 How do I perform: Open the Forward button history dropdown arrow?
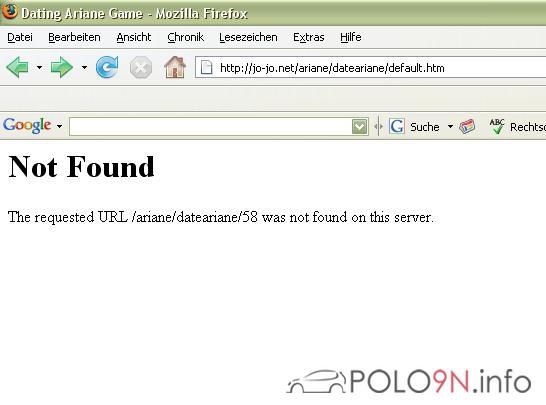84,67
